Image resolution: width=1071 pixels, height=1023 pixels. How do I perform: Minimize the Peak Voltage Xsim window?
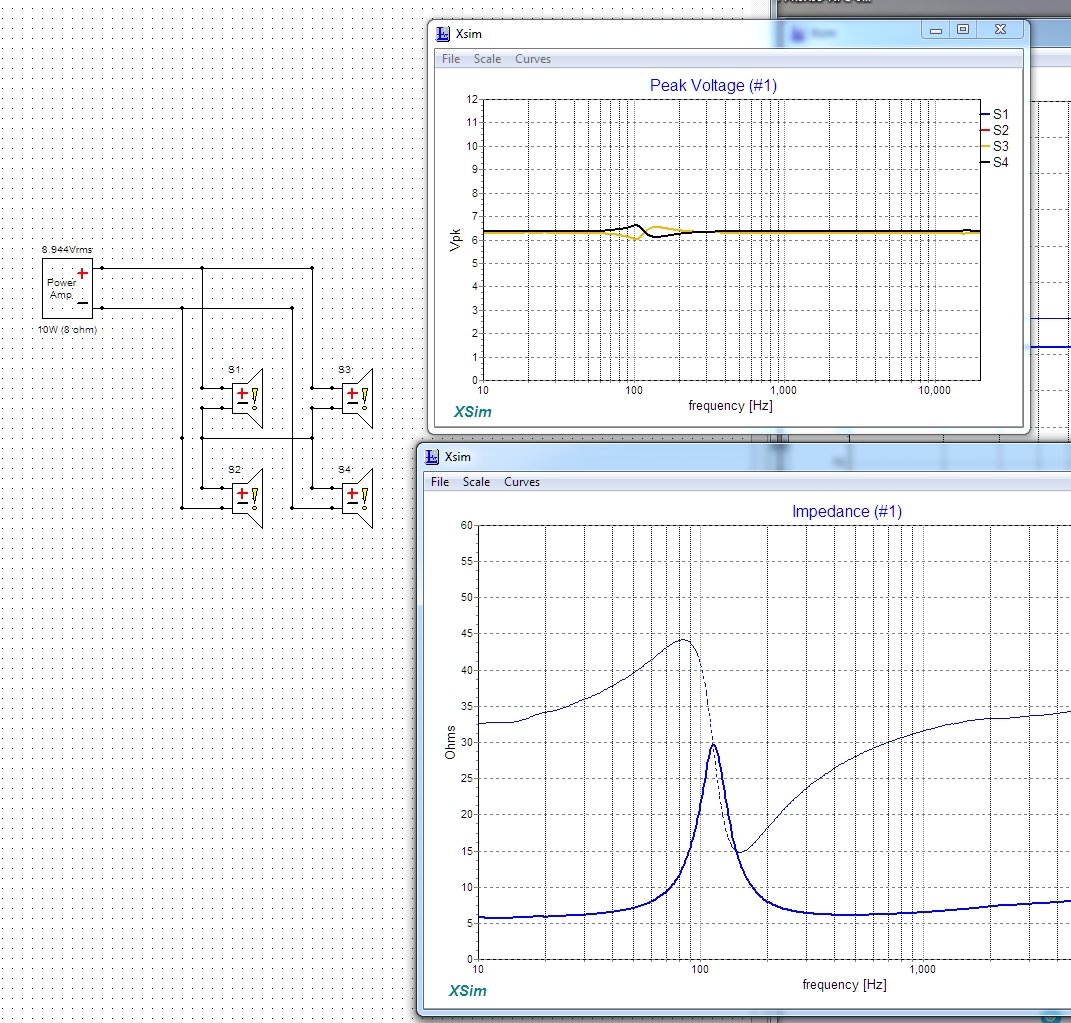[936, 30]
